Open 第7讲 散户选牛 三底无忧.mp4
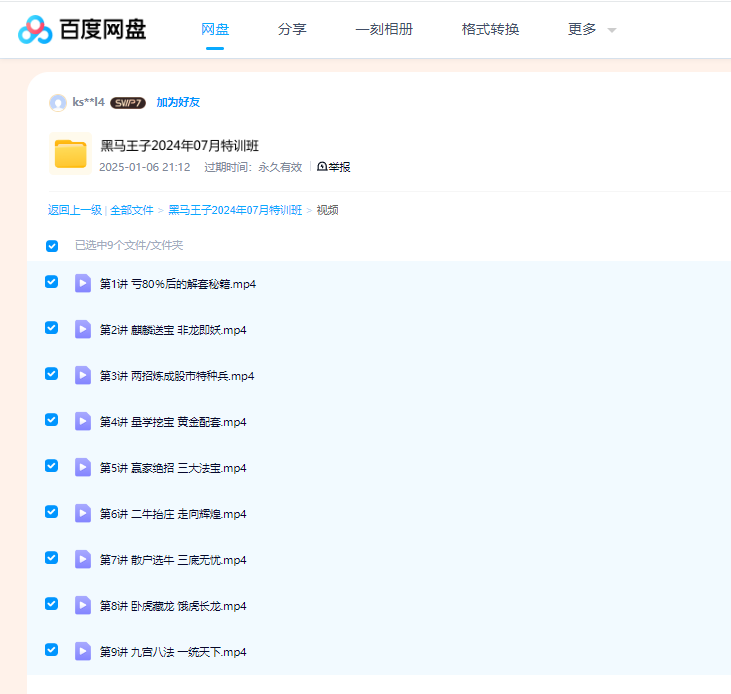 pos(173,560)
